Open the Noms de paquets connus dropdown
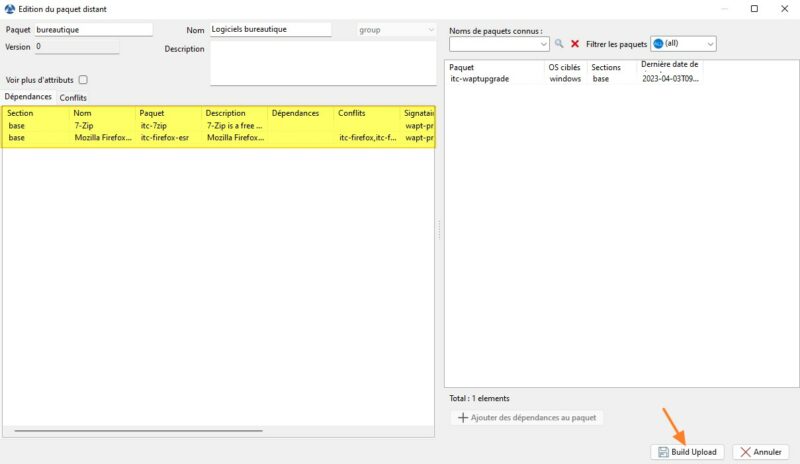 coord(544,44)
